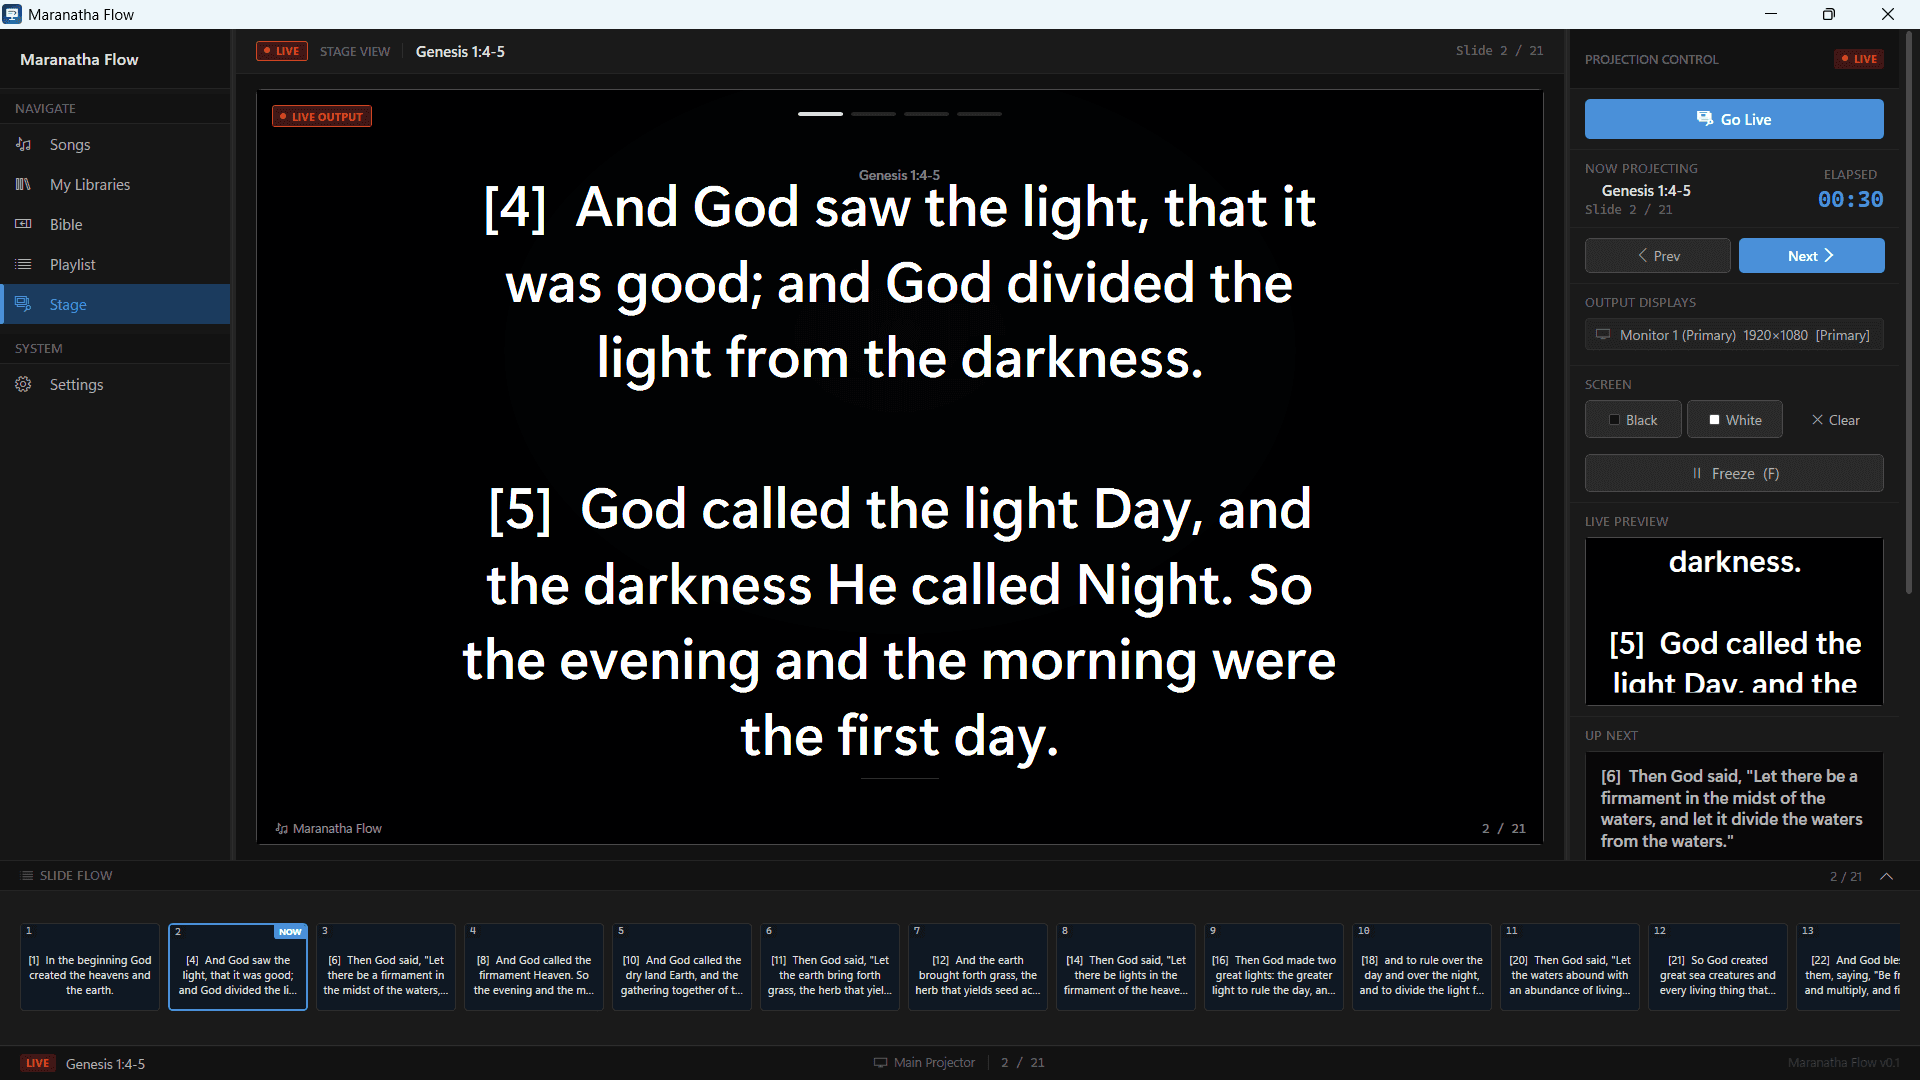Clear the projection screen
The height and width of the screenshot is (1080, 1920).
(x=1835, y=420)
